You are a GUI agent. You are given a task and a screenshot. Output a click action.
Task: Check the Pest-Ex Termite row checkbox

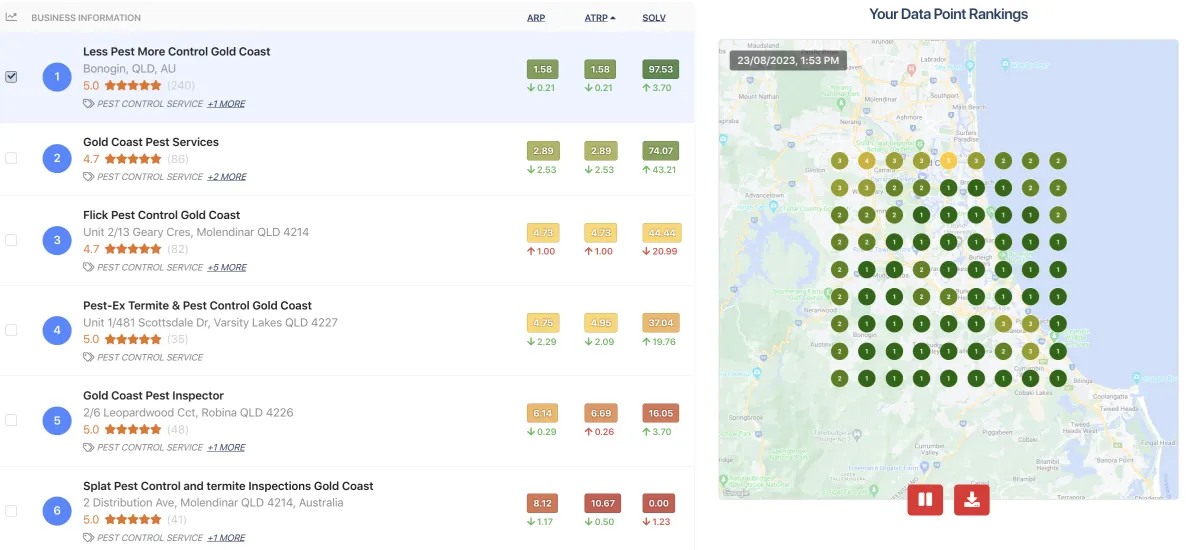[x=11, y=330]
